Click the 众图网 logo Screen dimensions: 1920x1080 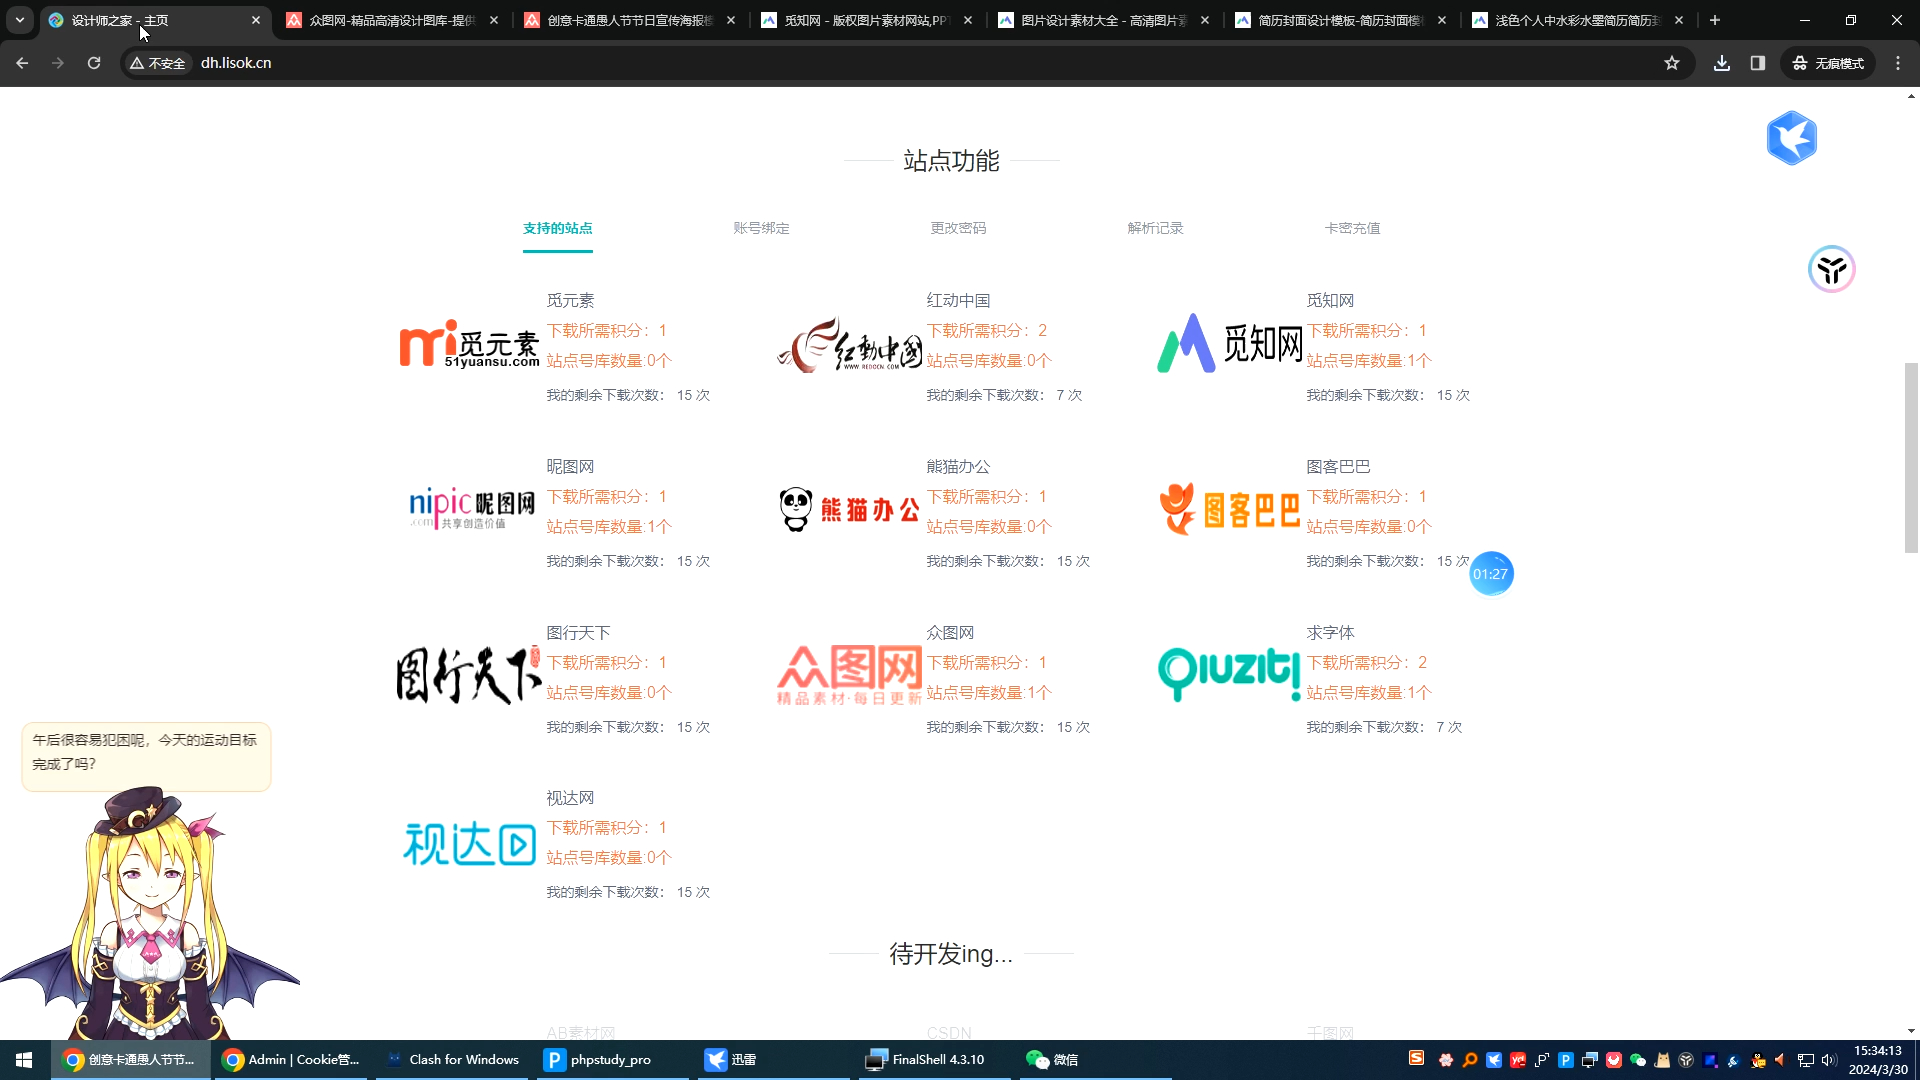pyautogui.click(x=850, y=675)
